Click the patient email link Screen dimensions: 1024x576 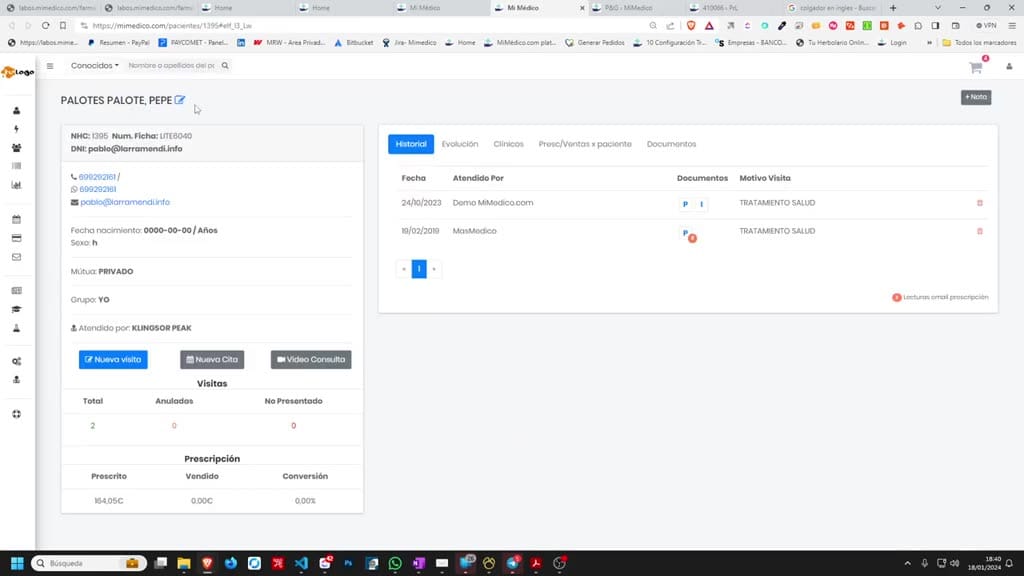pyautogui.click(x=125, y=202)
